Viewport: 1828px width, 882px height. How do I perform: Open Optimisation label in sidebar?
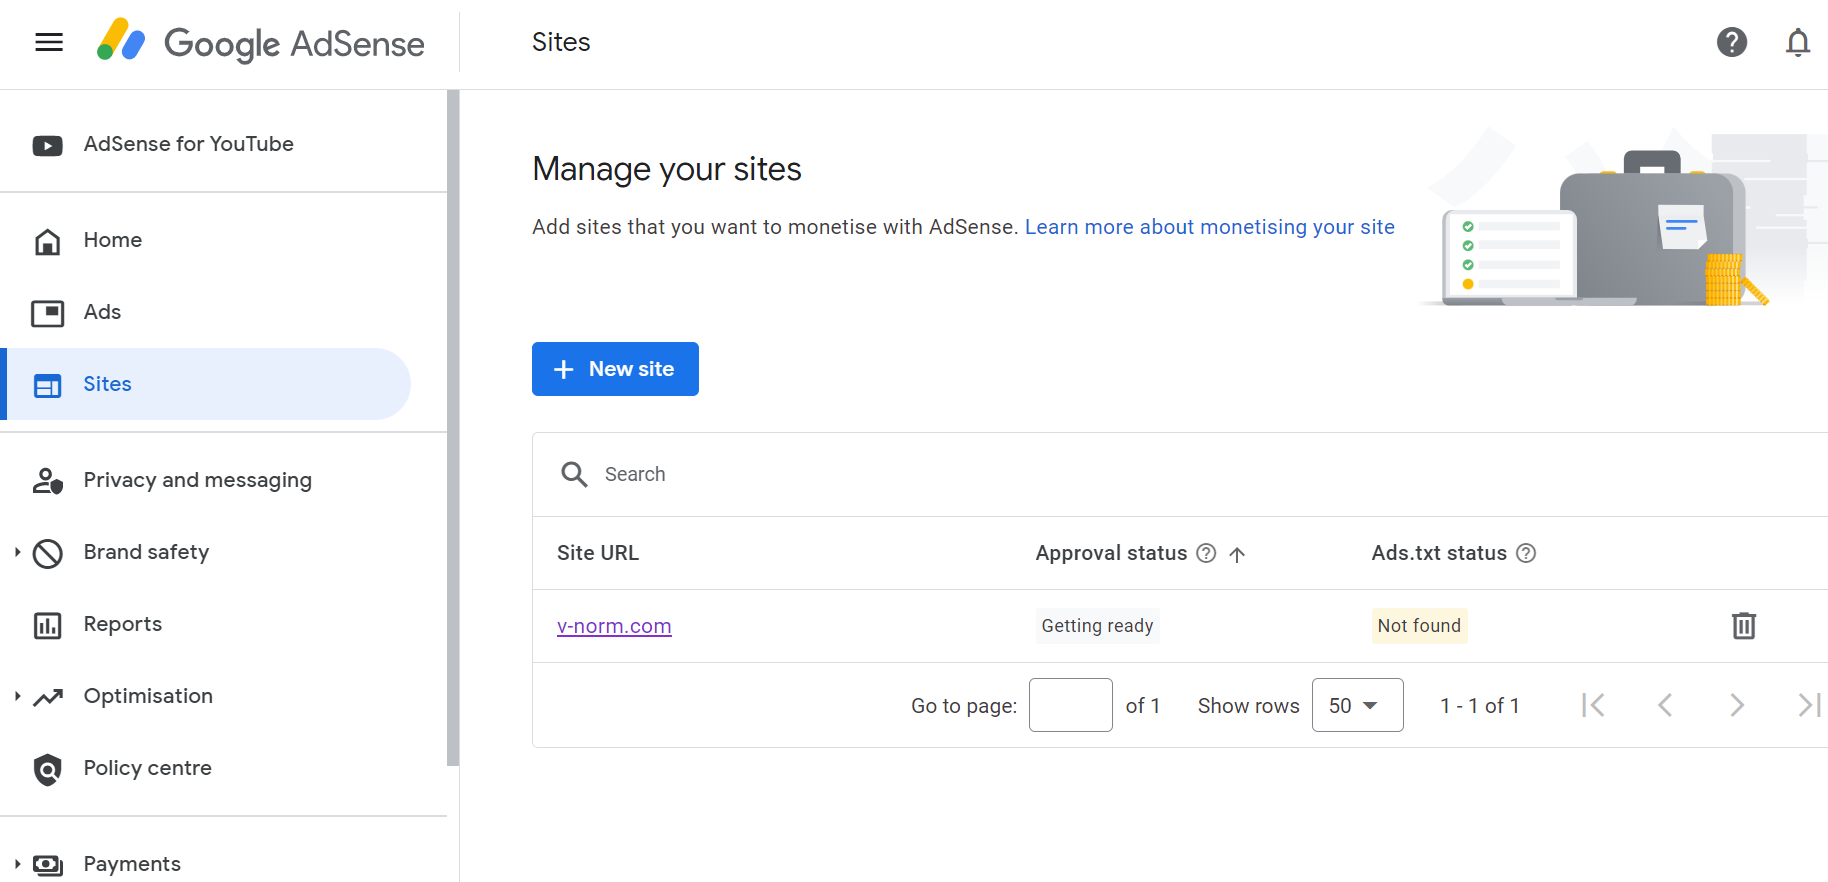(x=148, y=696)
